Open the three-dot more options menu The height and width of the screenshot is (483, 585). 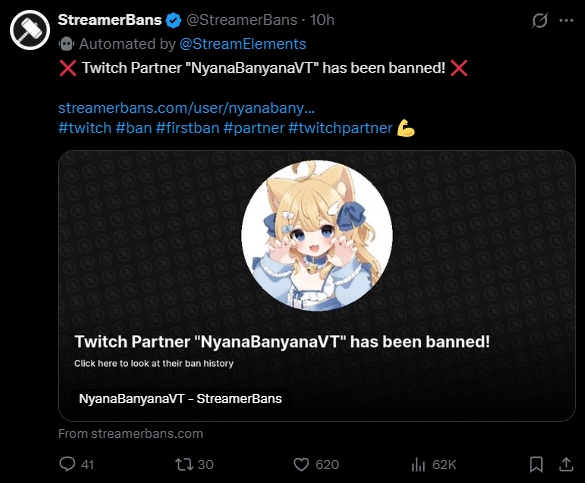(566, 21)
